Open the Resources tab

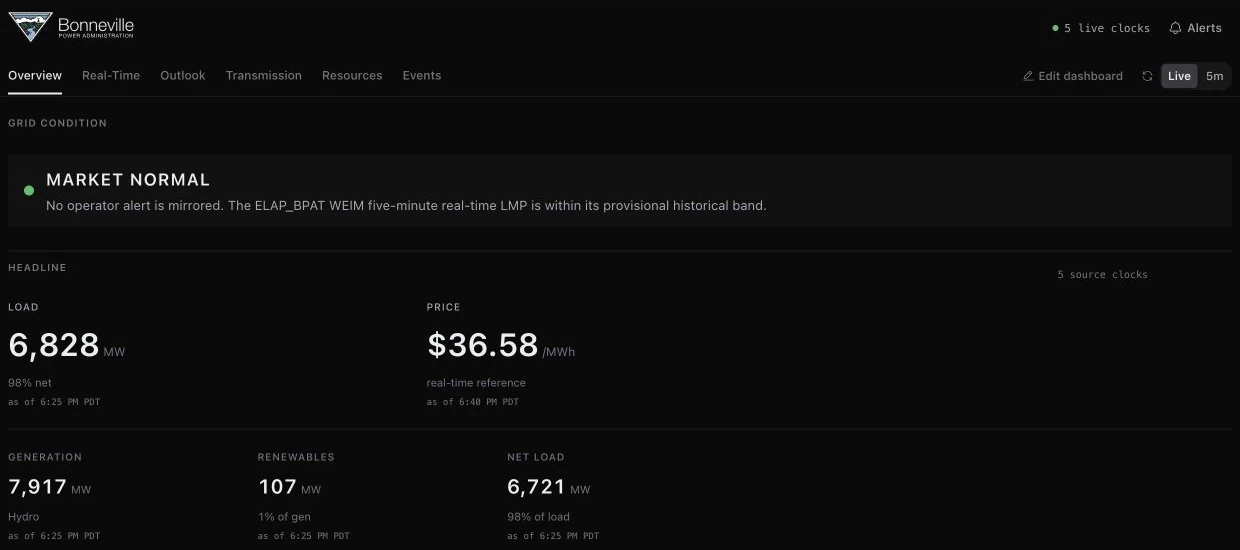pyautogui.click(x=352, y=76)
